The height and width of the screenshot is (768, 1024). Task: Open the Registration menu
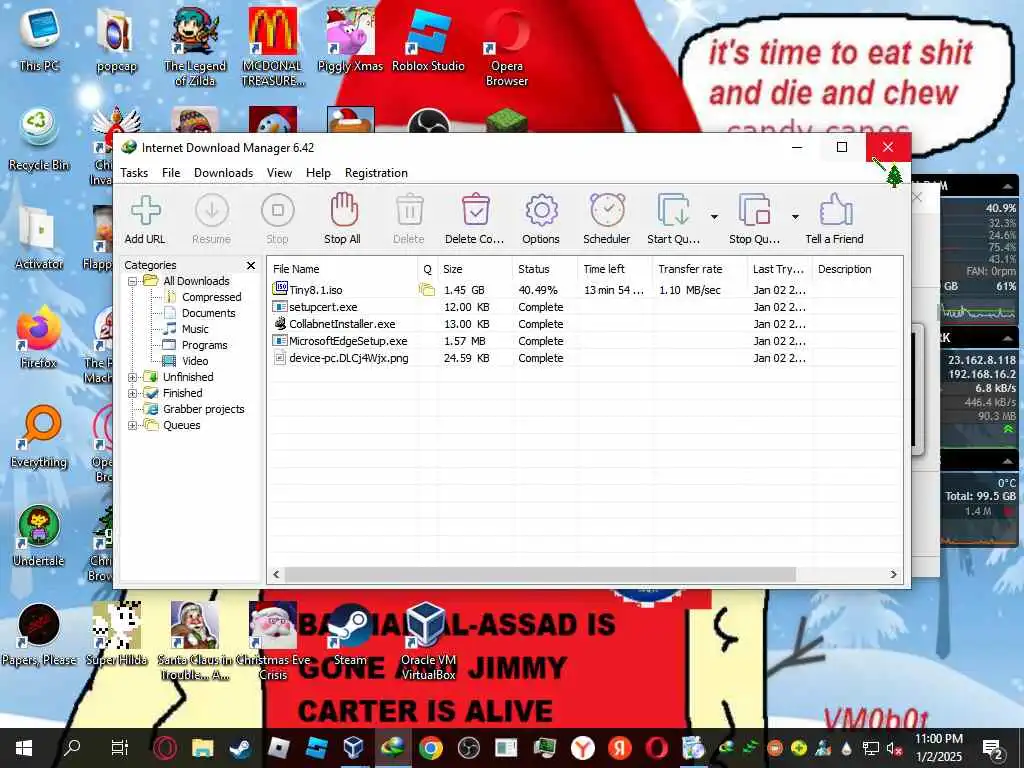pyautogui.click(x=376, y=173)
